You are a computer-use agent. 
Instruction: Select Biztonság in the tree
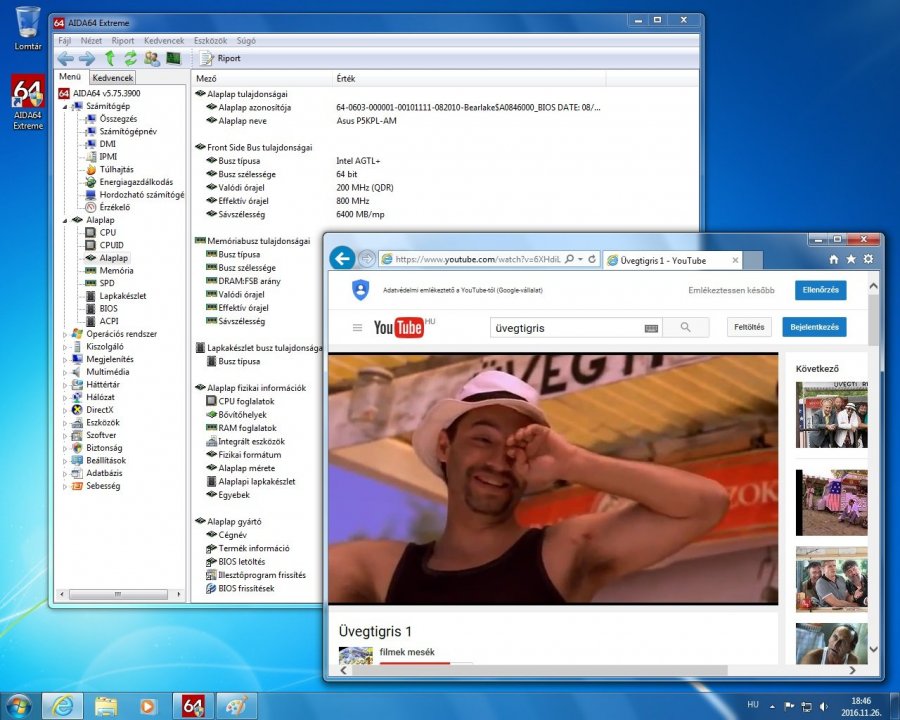[x=104, y=448]
